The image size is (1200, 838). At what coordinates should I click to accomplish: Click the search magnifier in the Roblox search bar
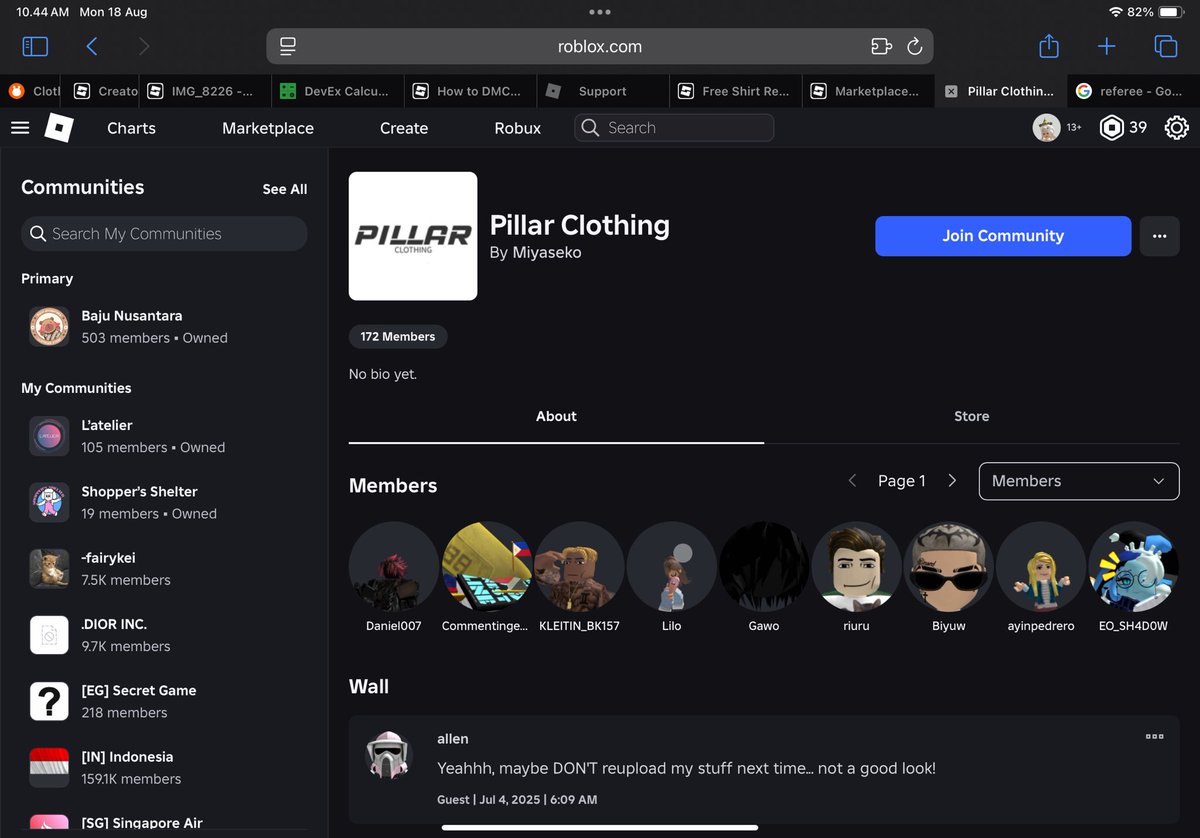pos(590,128)
